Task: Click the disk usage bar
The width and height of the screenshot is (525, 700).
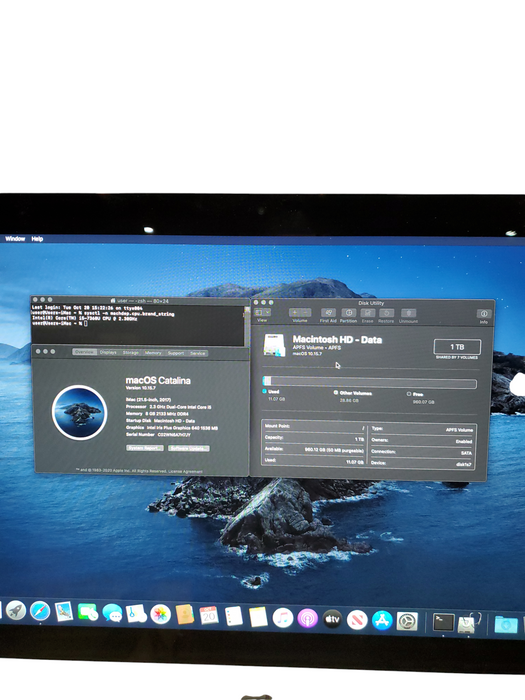Action: click(370, 382)
